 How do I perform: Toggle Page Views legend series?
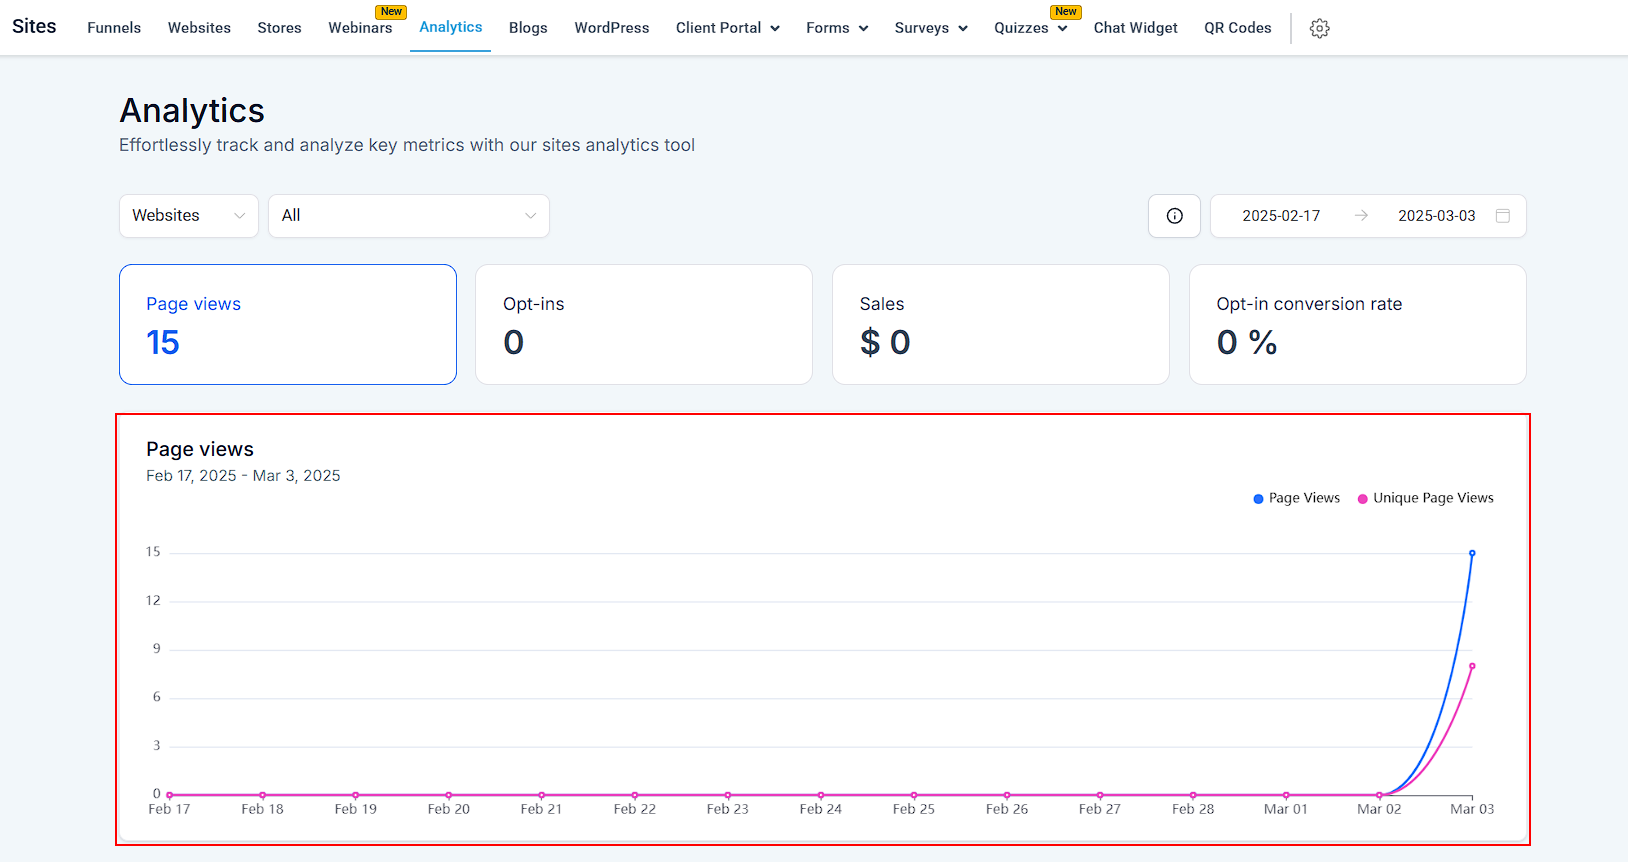tap(1296, 498)
